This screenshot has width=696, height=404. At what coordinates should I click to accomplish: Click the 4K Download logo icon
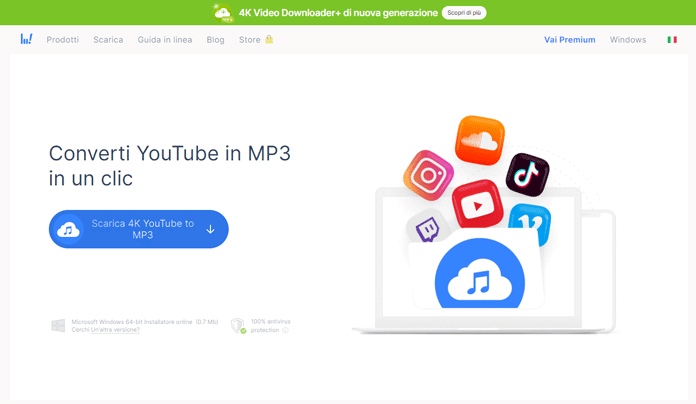pyautogui.click(x=26, y=39)
